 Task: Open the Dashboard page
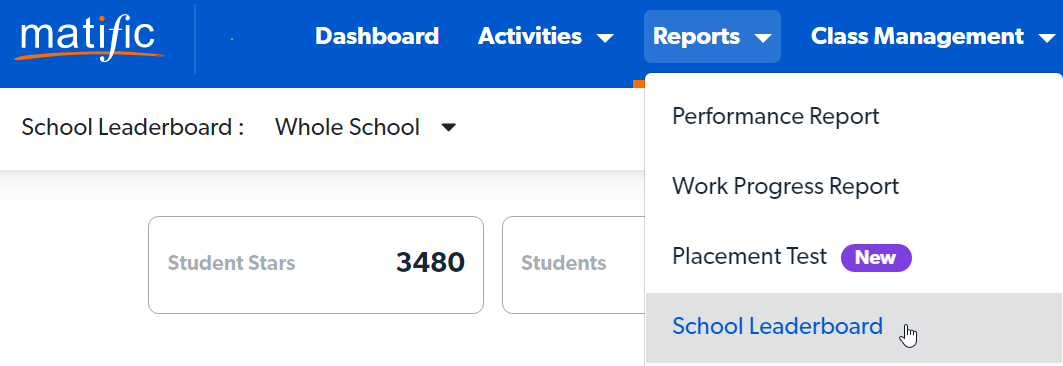click(x=377, y=37)
